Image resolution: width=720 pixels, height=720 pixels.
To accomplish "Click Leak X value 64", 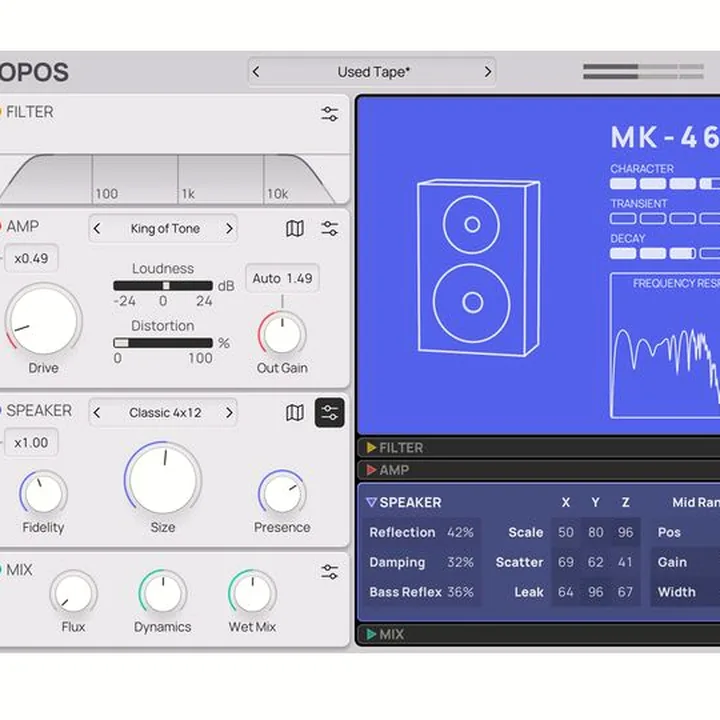I will click(566, 592).
